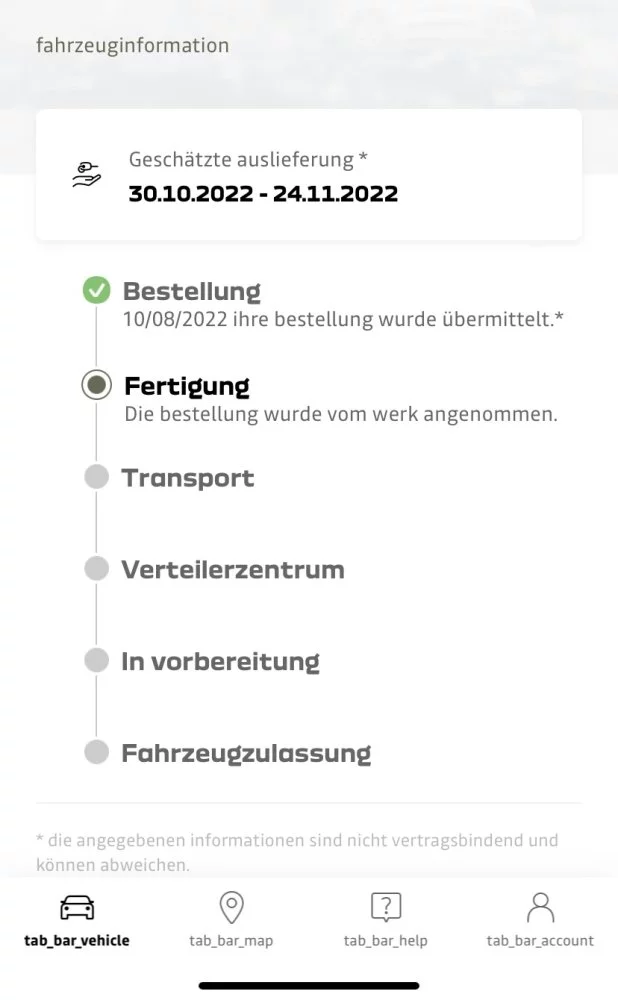Open the account person icon

coord(540,907)
